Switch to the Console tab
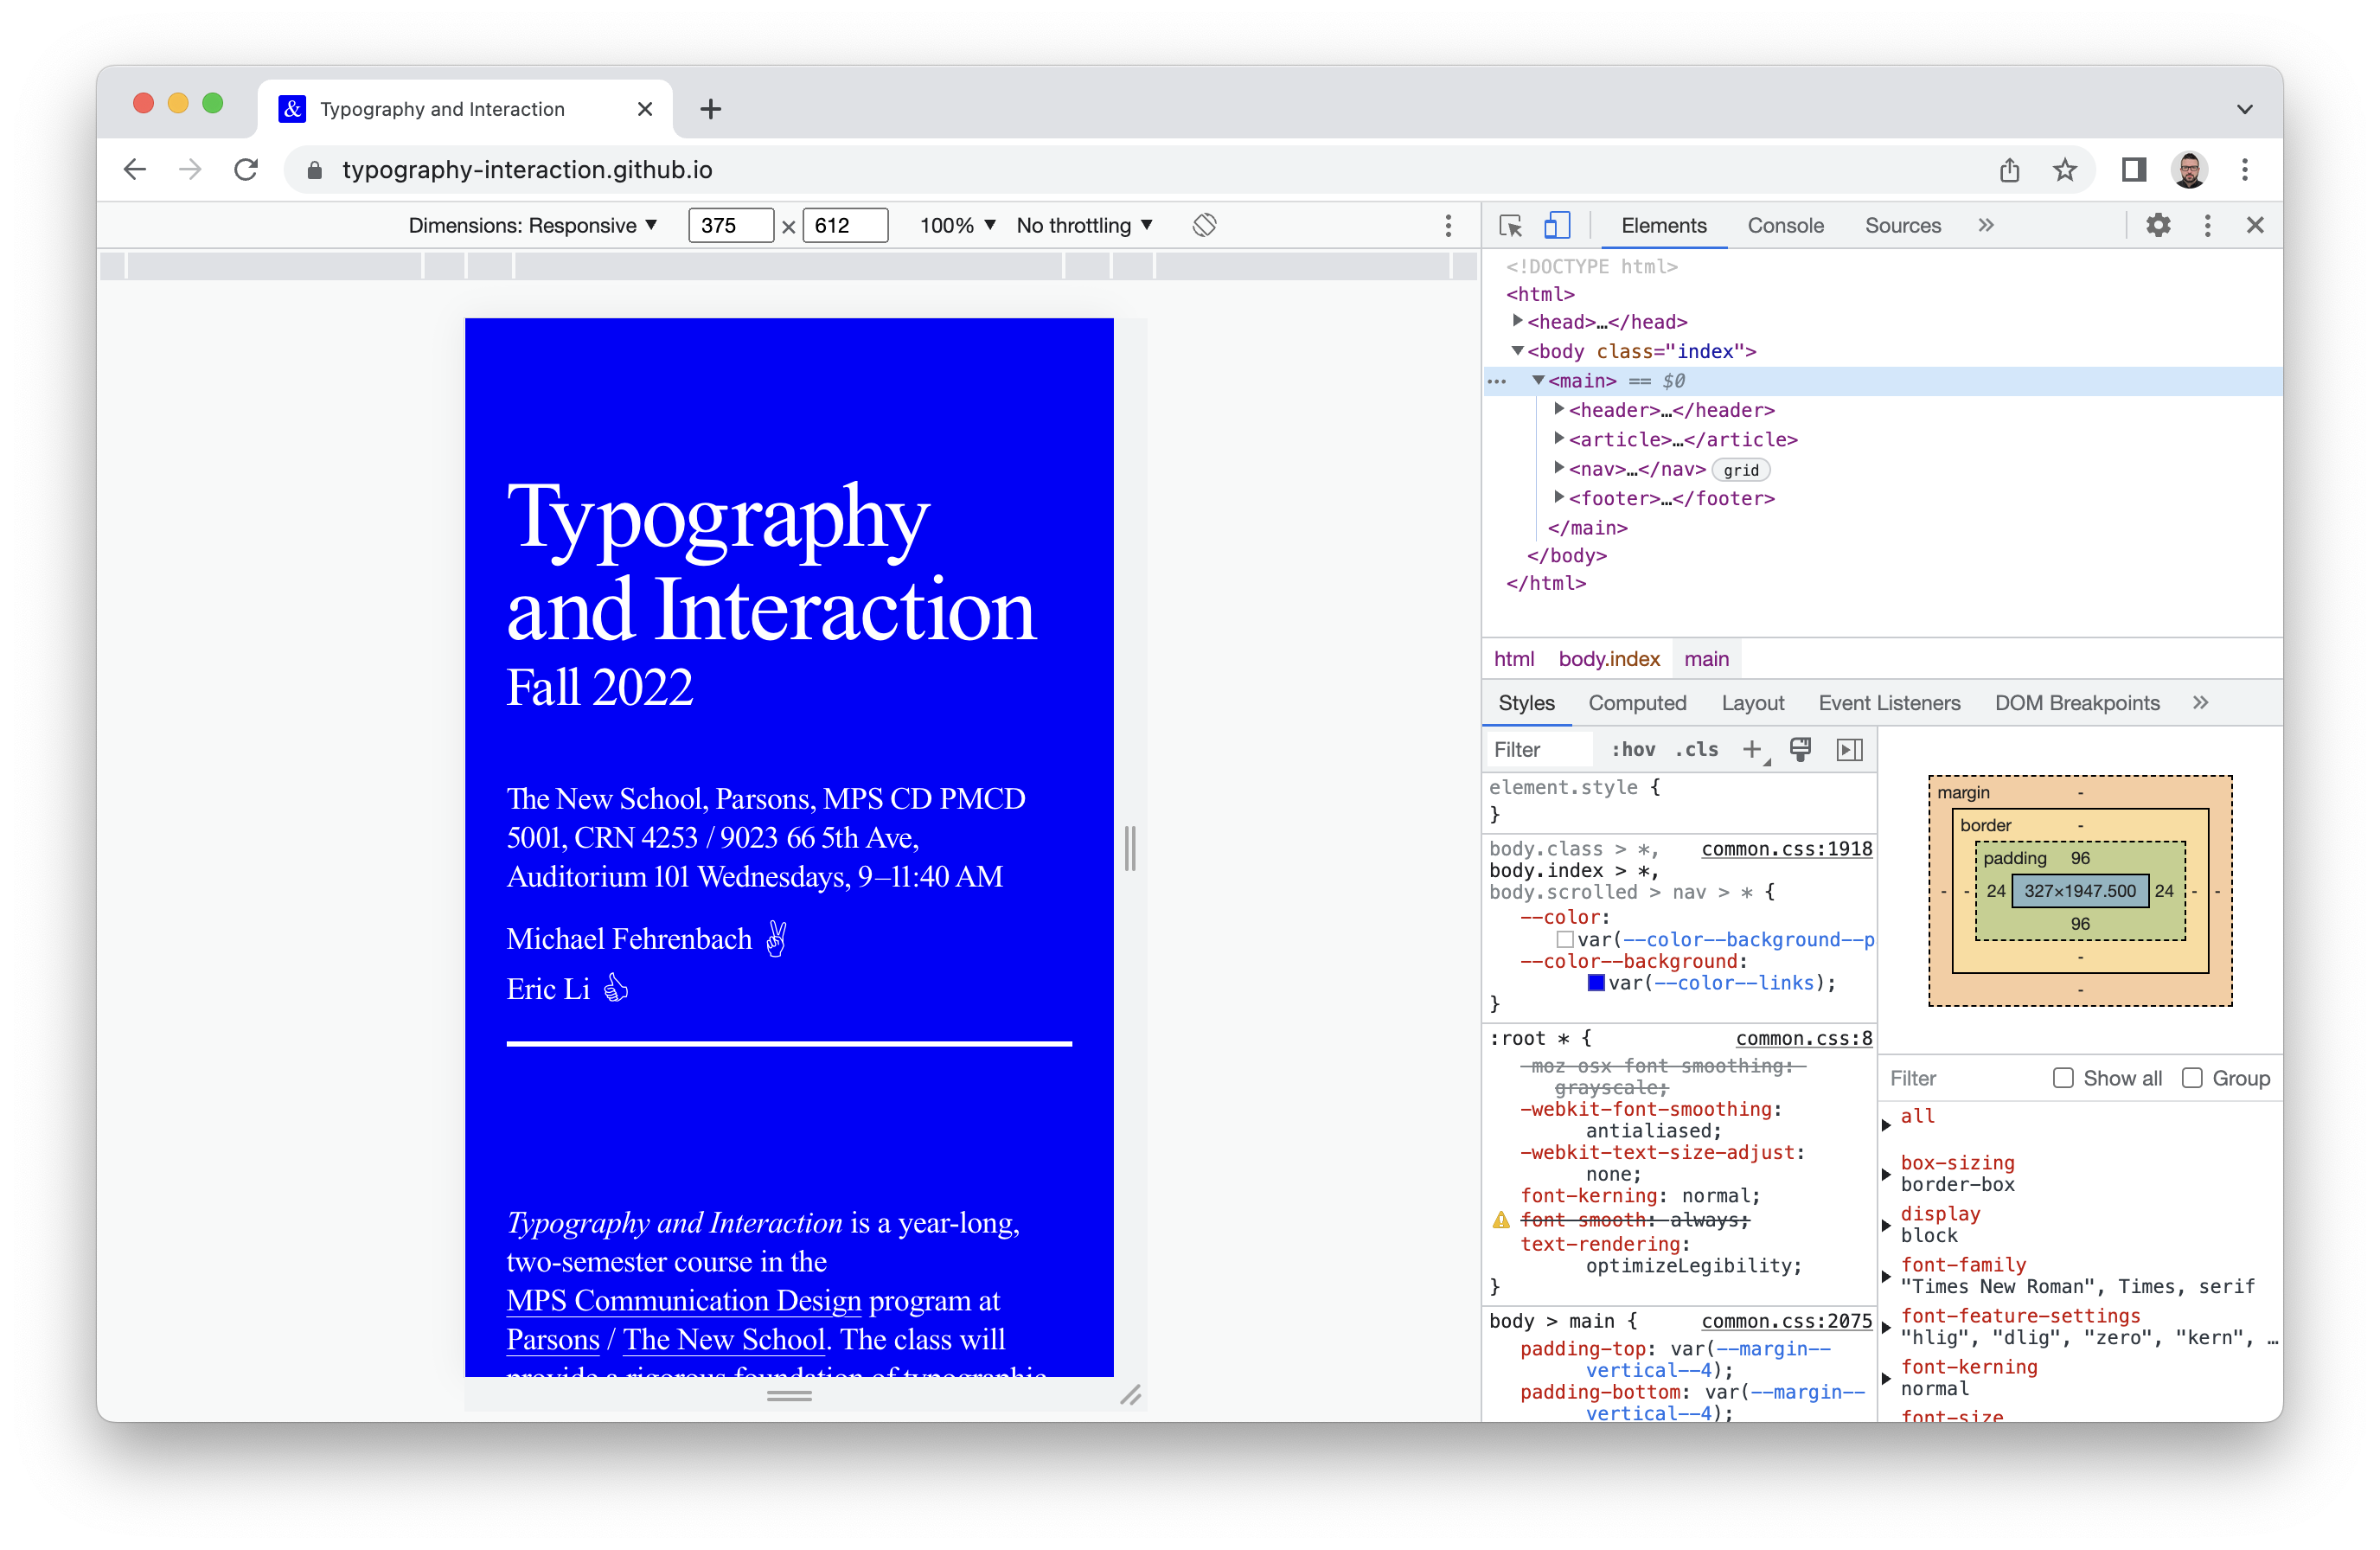This screenshot has height=1550, width=2380. pos(1785,225)
